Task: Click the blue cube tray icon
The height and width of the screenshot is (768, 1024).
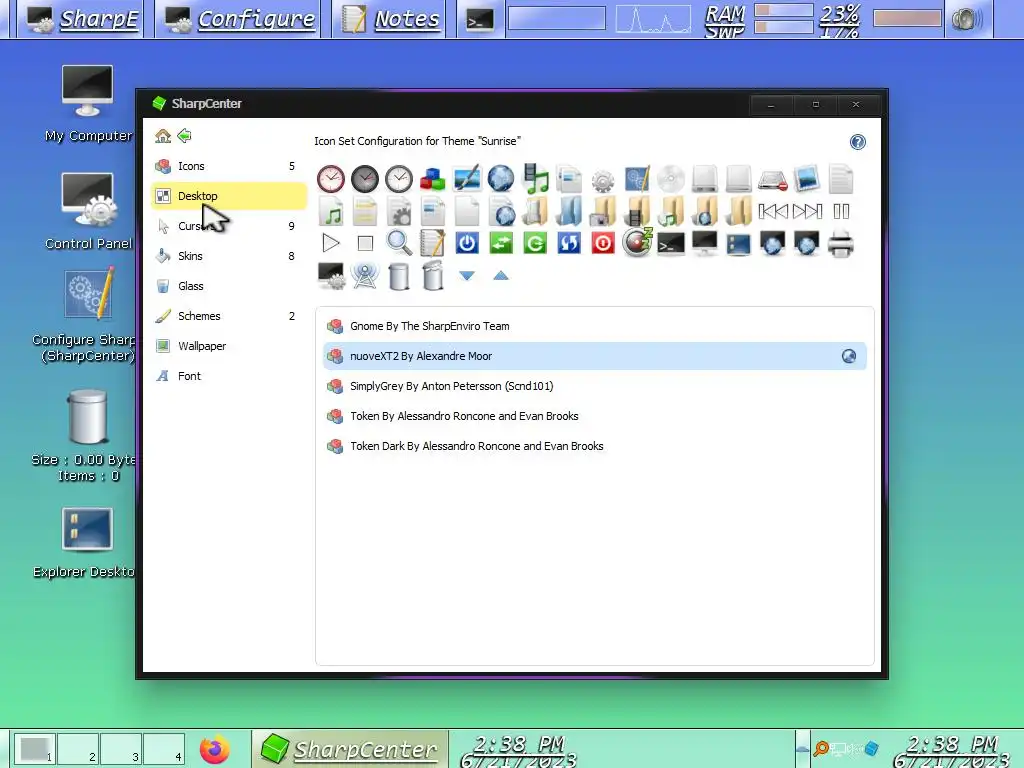Action: coord(871,748)
